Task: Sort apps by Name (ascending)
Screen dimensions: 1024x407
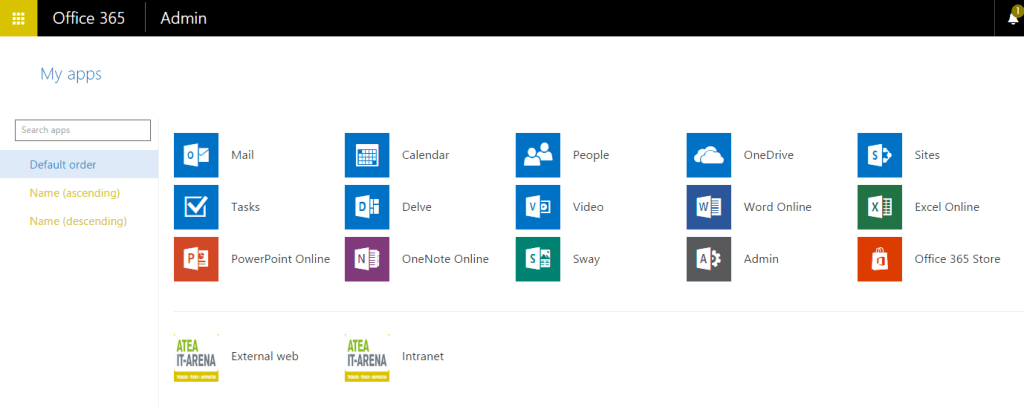Action: tap(75, 192)
